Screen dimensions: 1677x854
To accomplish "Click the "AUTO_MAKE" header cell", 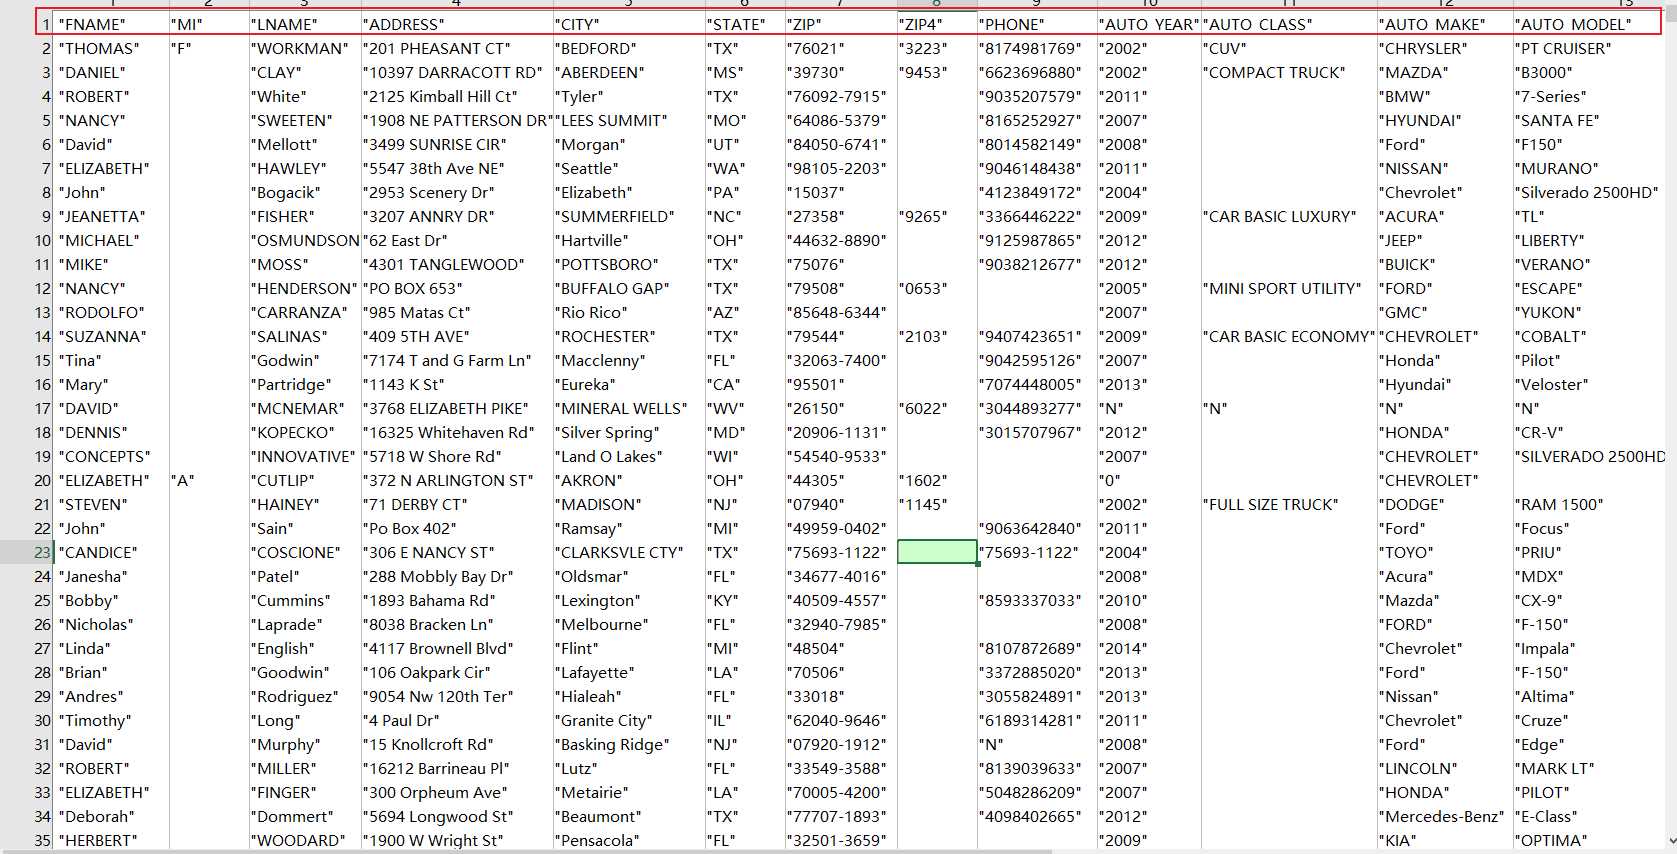I will 1445,24.
